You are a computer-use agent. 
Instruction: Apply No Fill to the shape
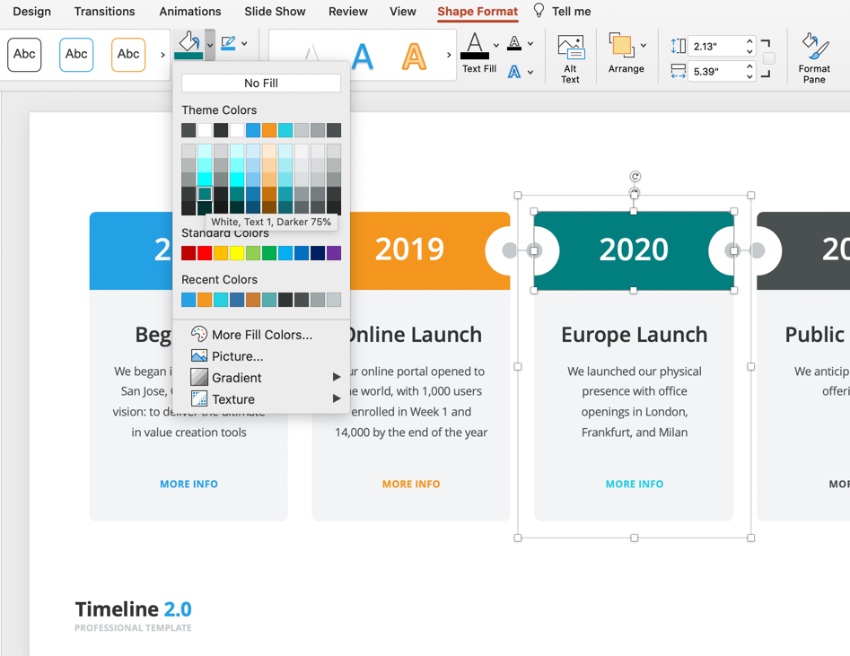pos(262,82)
